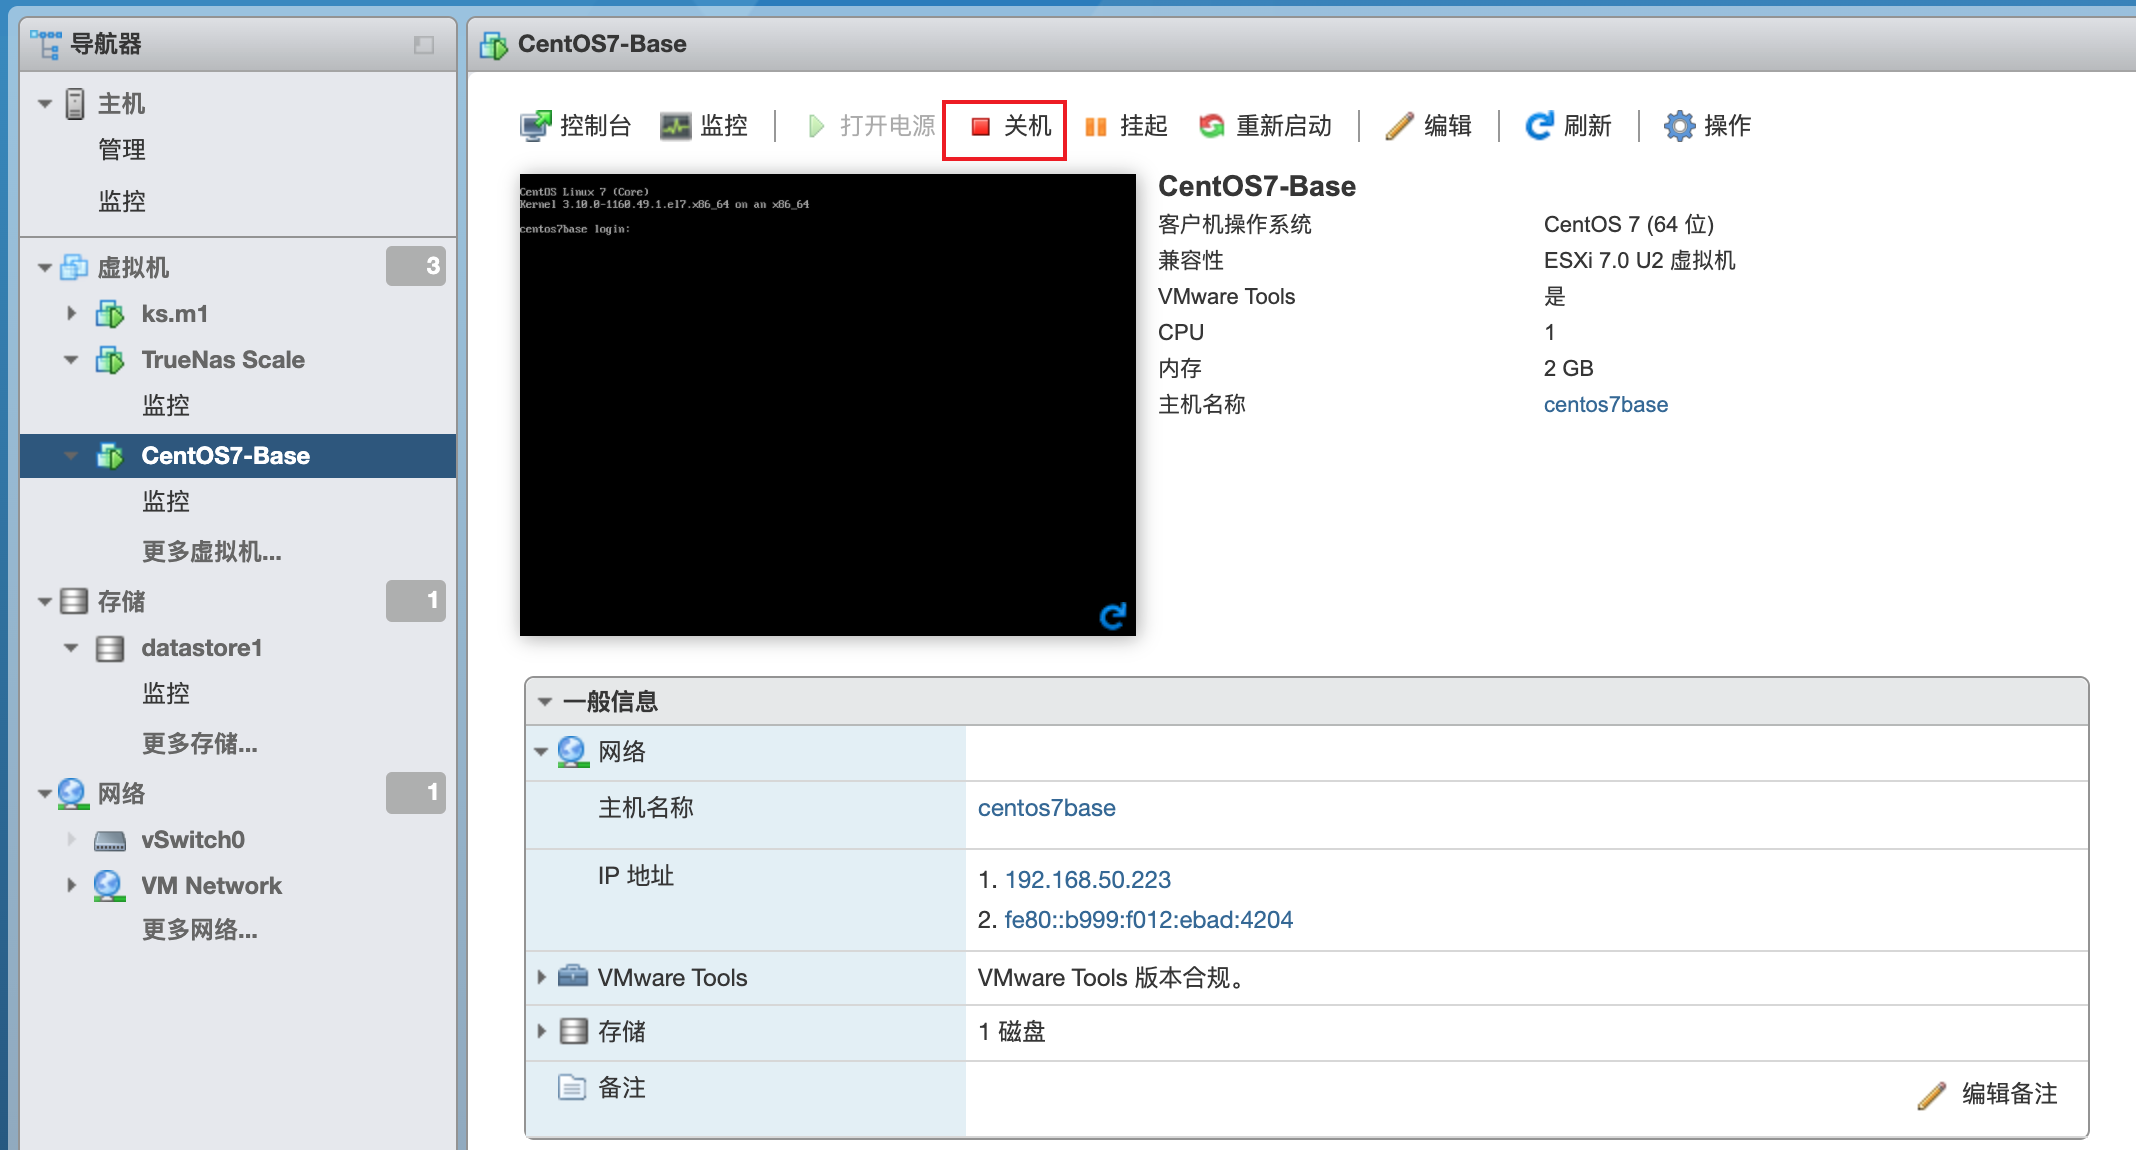The image size is (2136, 1150).
Task: Click the black VM console thumbnail
Action: tap(827, 405)
